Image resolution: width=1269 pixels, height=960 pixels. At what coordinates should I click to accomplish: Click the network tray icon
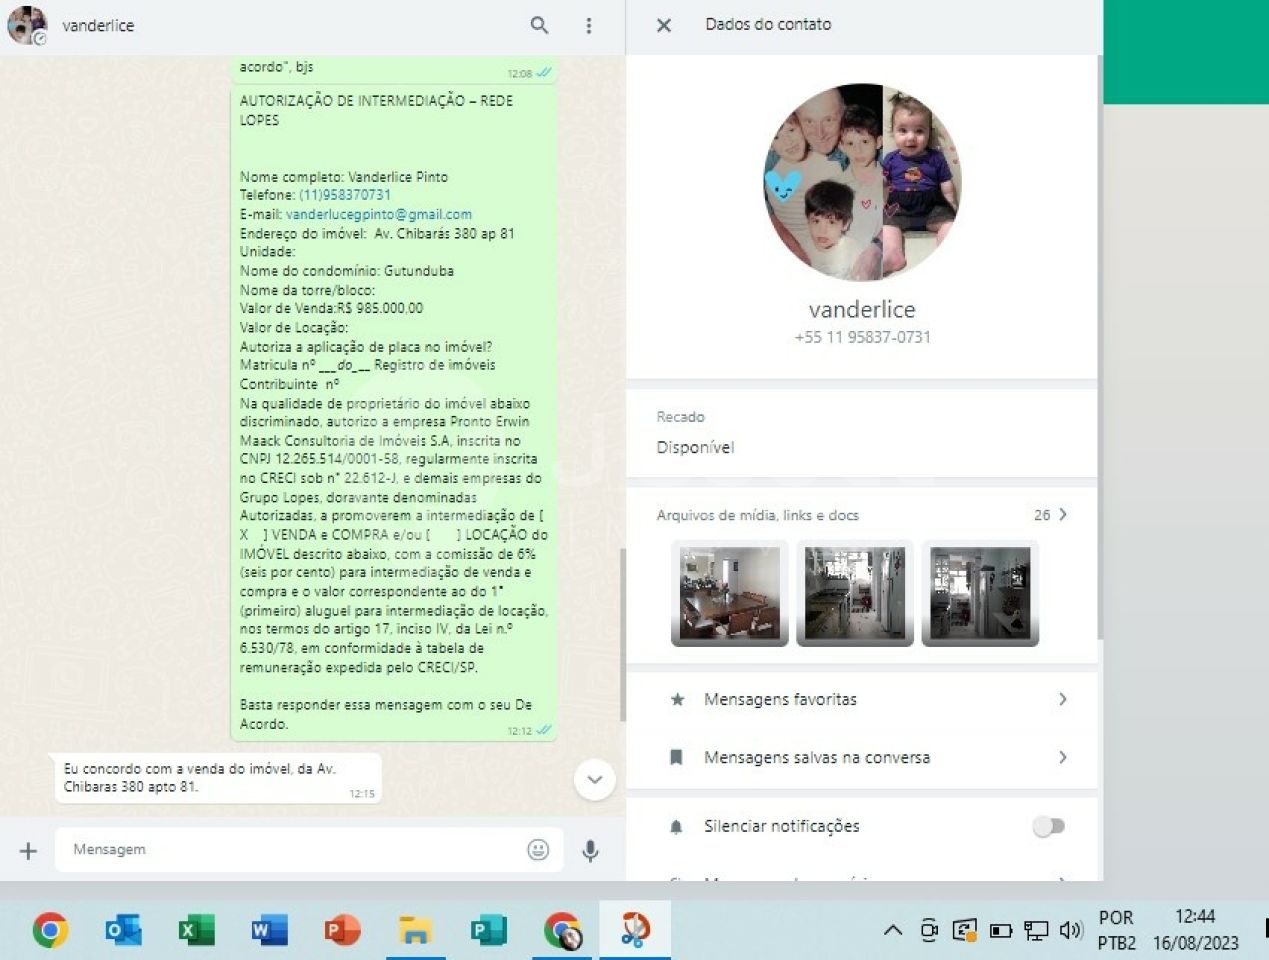pos(1036,931)
